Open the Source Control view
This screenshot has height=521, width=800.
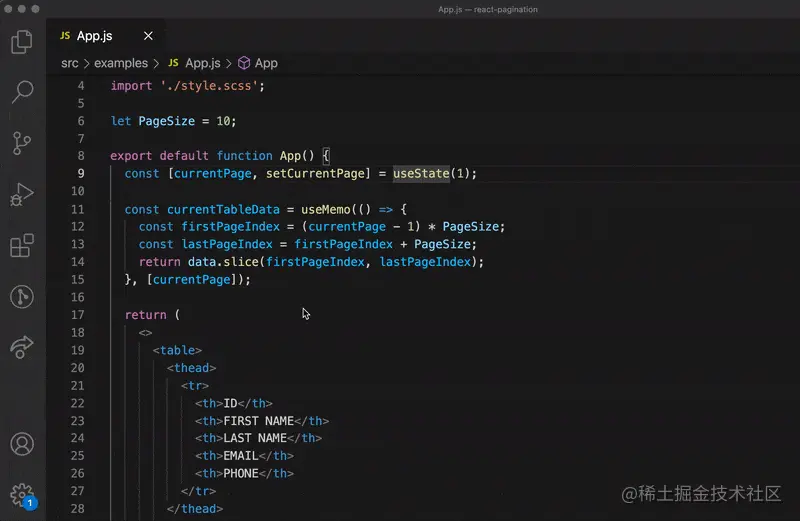(x=22, y=143)
